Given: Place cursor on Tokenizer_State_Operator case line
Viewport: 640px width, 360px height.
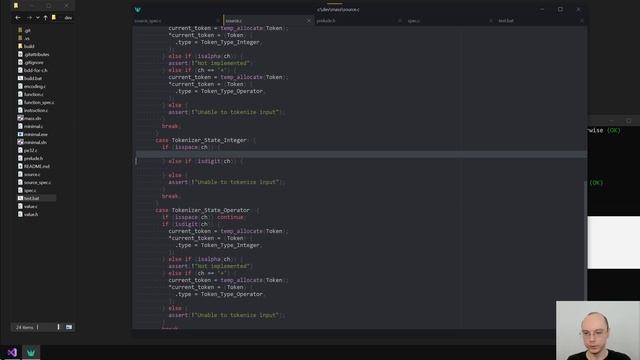Looking at the screenshot, I should coord(207,210).
